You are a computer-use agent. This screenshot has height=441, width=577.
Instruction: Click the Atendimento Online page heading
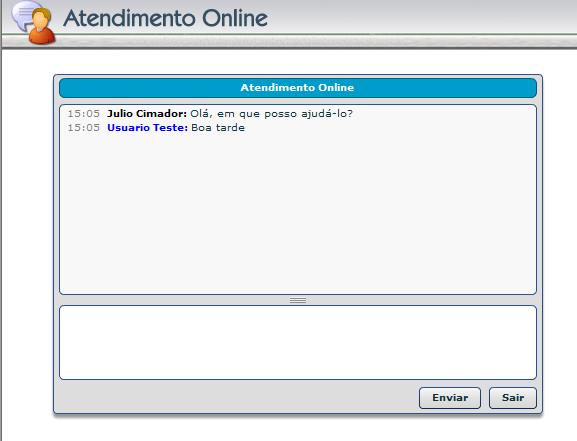click(x=166, y=18)
